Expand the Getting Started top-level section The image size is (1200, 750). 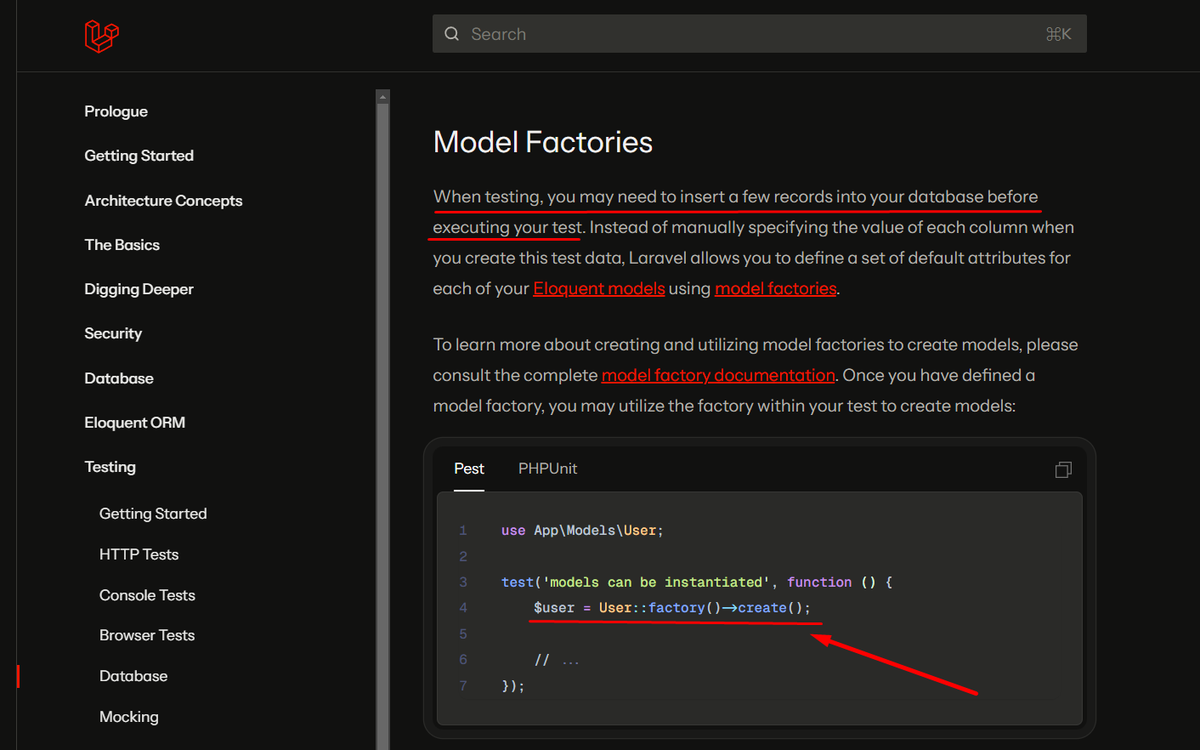[x=139, y=156]
